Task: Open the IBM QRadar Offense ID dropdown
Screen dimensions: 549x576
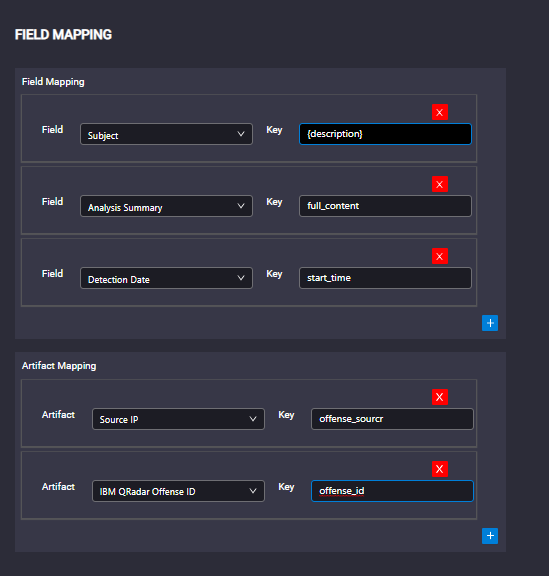Action: click(178, 491)
